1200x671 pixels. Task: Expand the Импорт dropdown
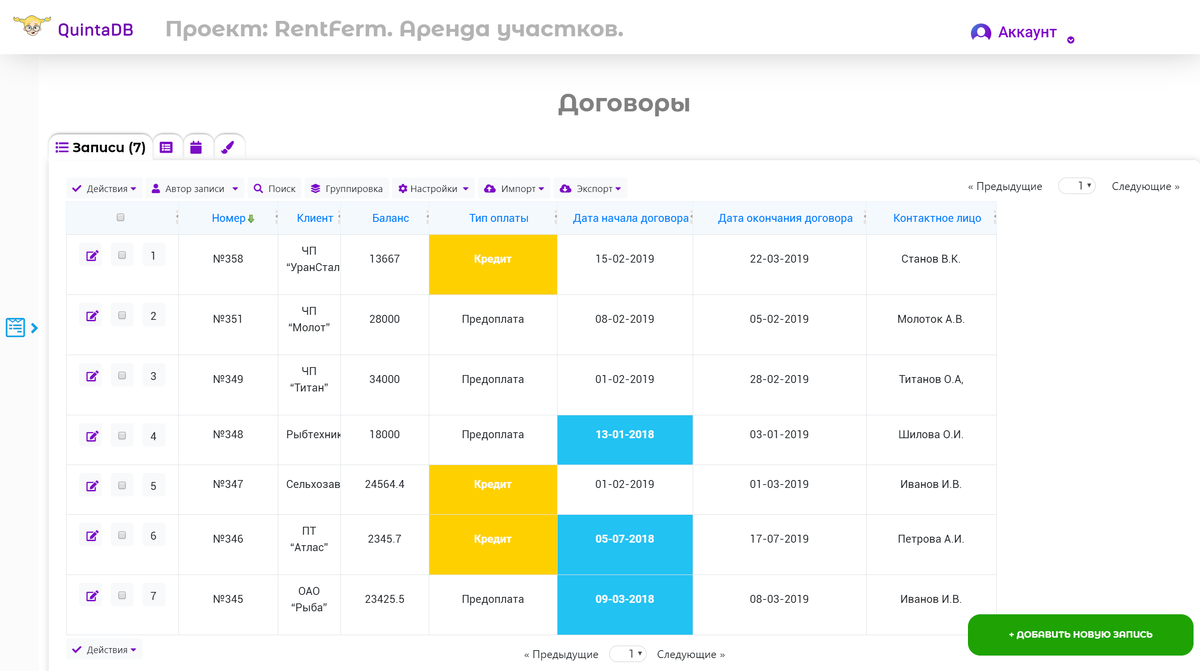pos(514,188)
